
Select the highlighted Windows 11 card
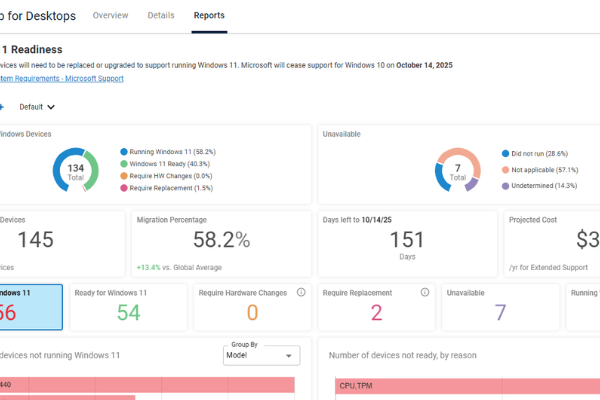(31, 307)
